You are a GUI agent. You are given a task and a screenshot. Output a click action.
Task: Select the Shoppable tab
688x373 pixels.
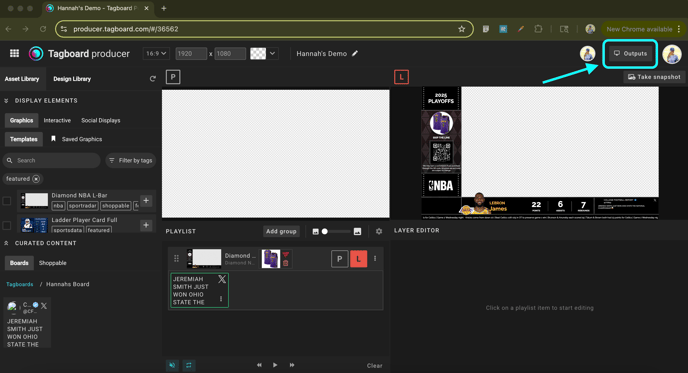(53, 263)
